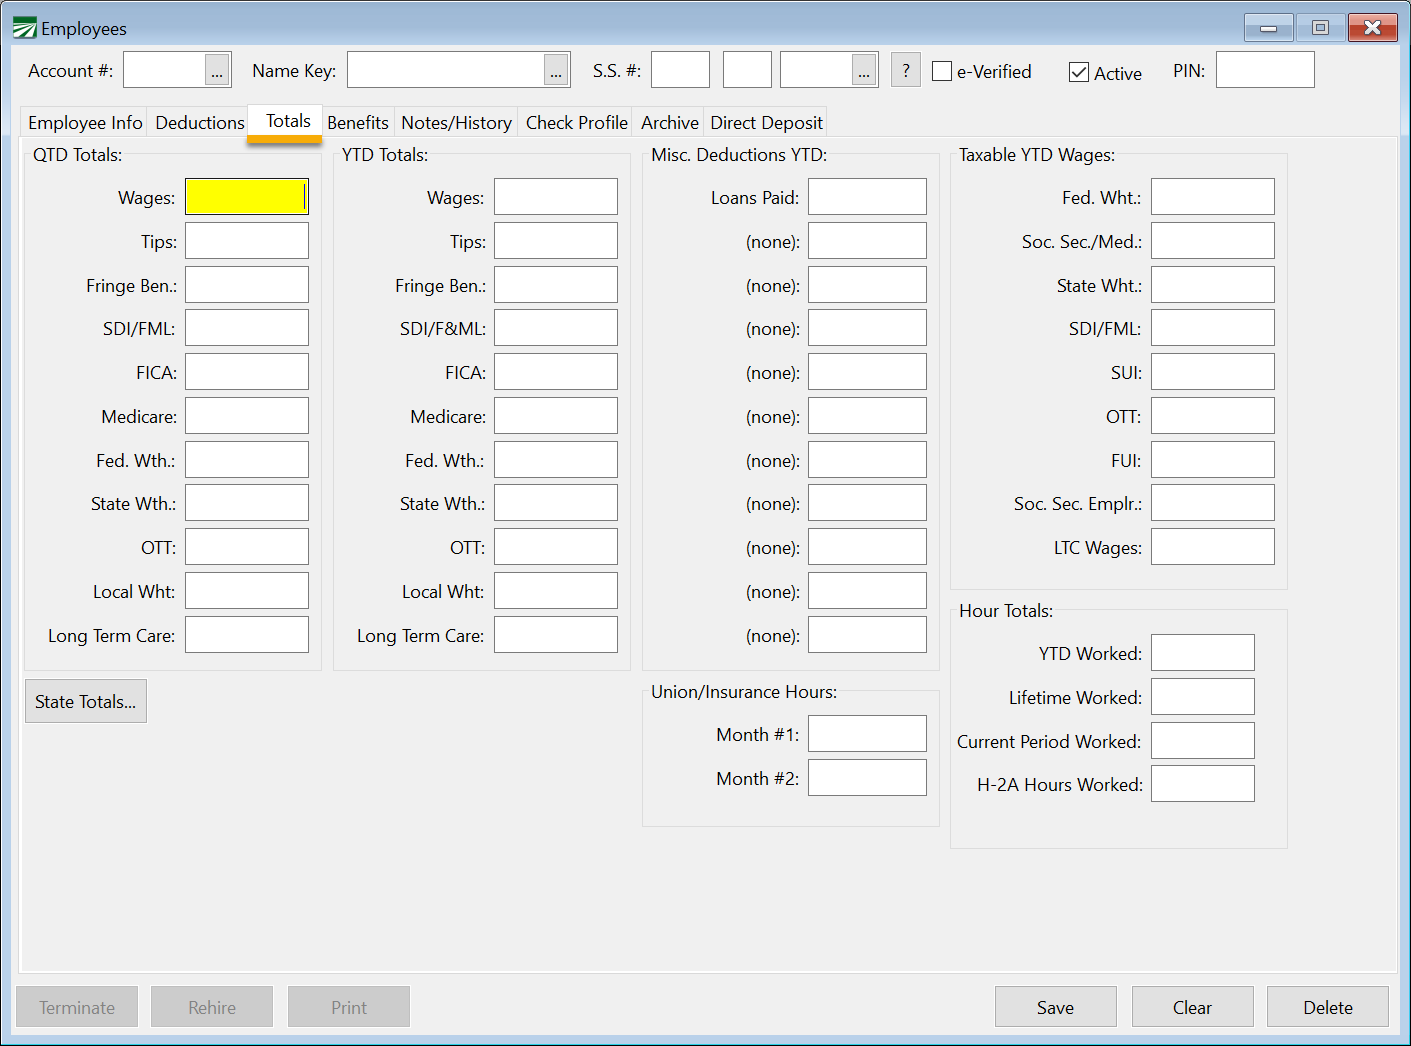Screen dimensions: 1411x1046
Task: Click into the Account # field
Action: [165, 70]
